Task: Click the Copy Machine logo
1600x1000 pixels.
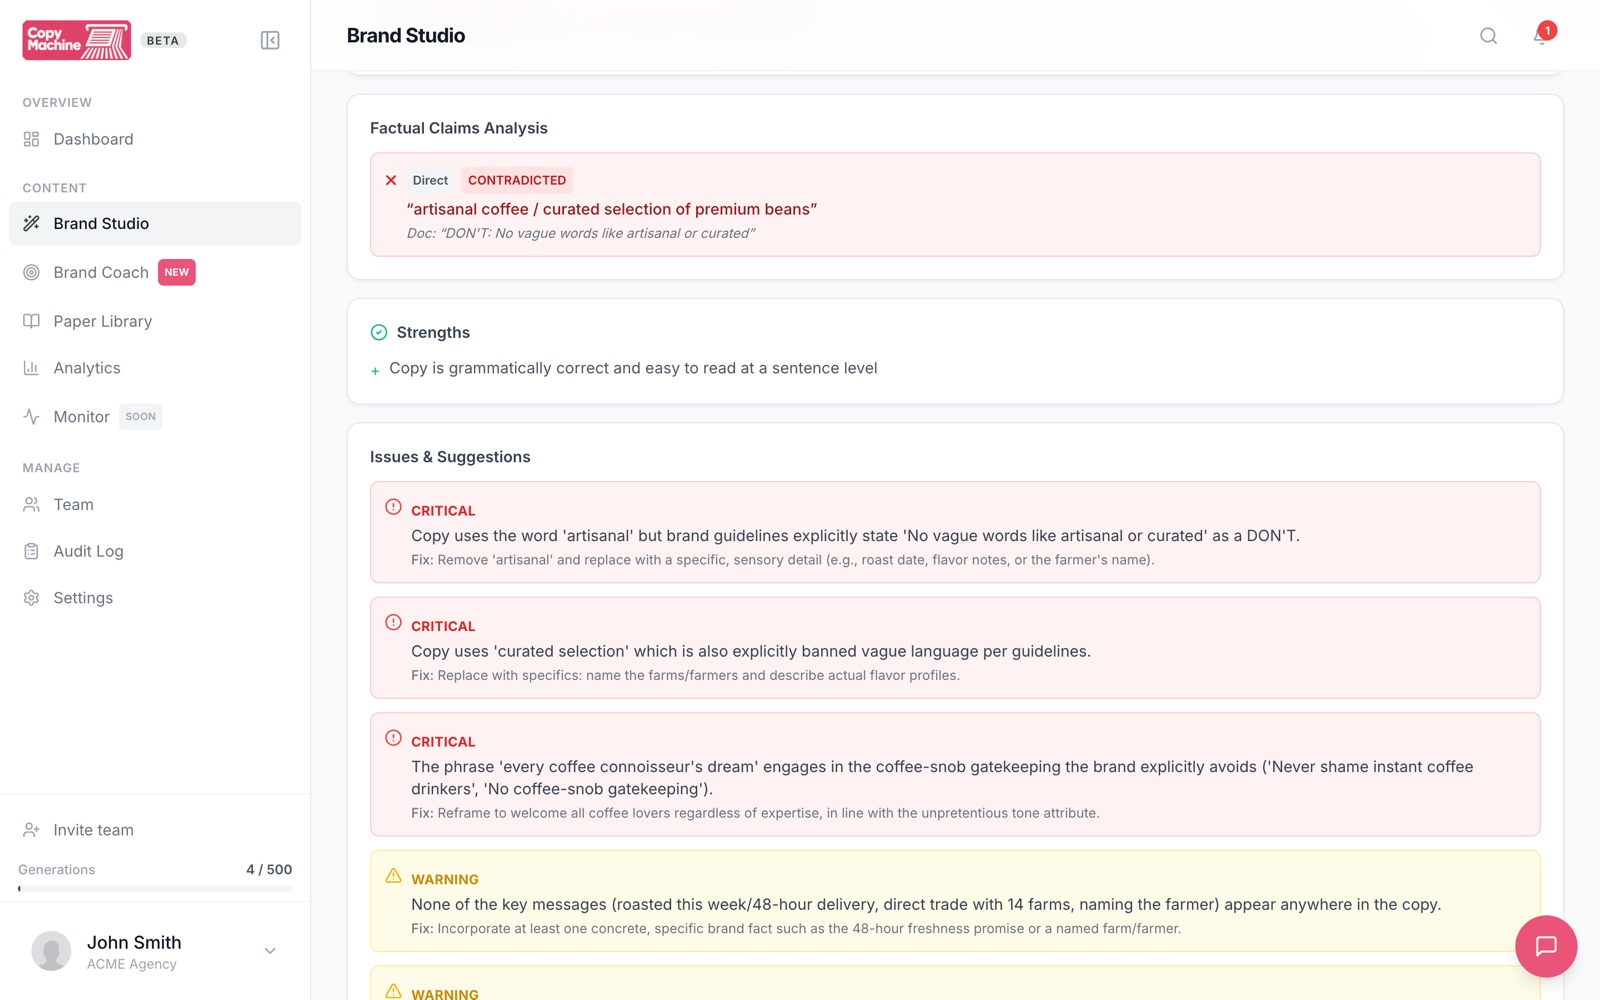Action: (x=77, y=40)
